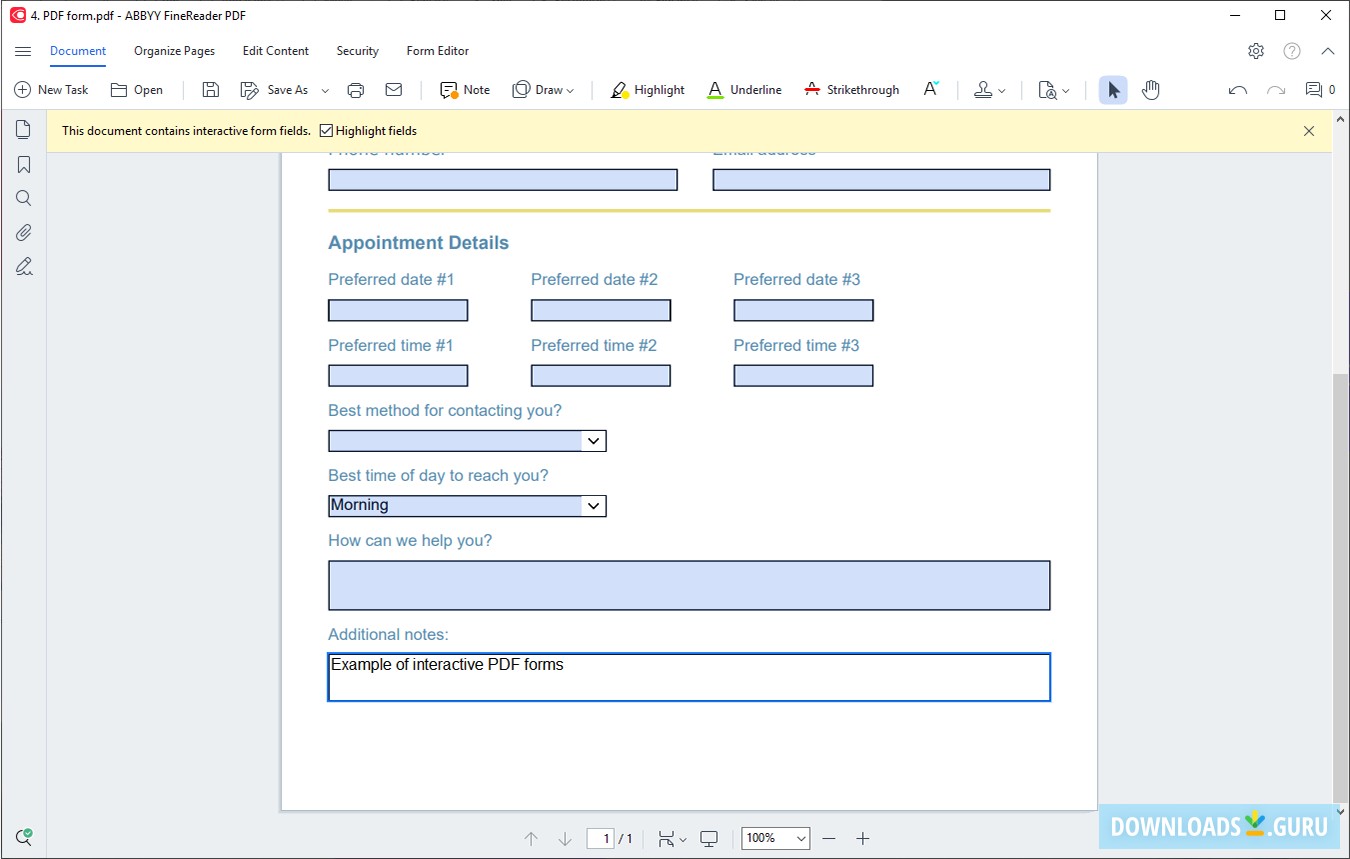Uncheck the Highlight fields checkbox
The height and width of the screenshot is (859, 1350).
point(326,131)
